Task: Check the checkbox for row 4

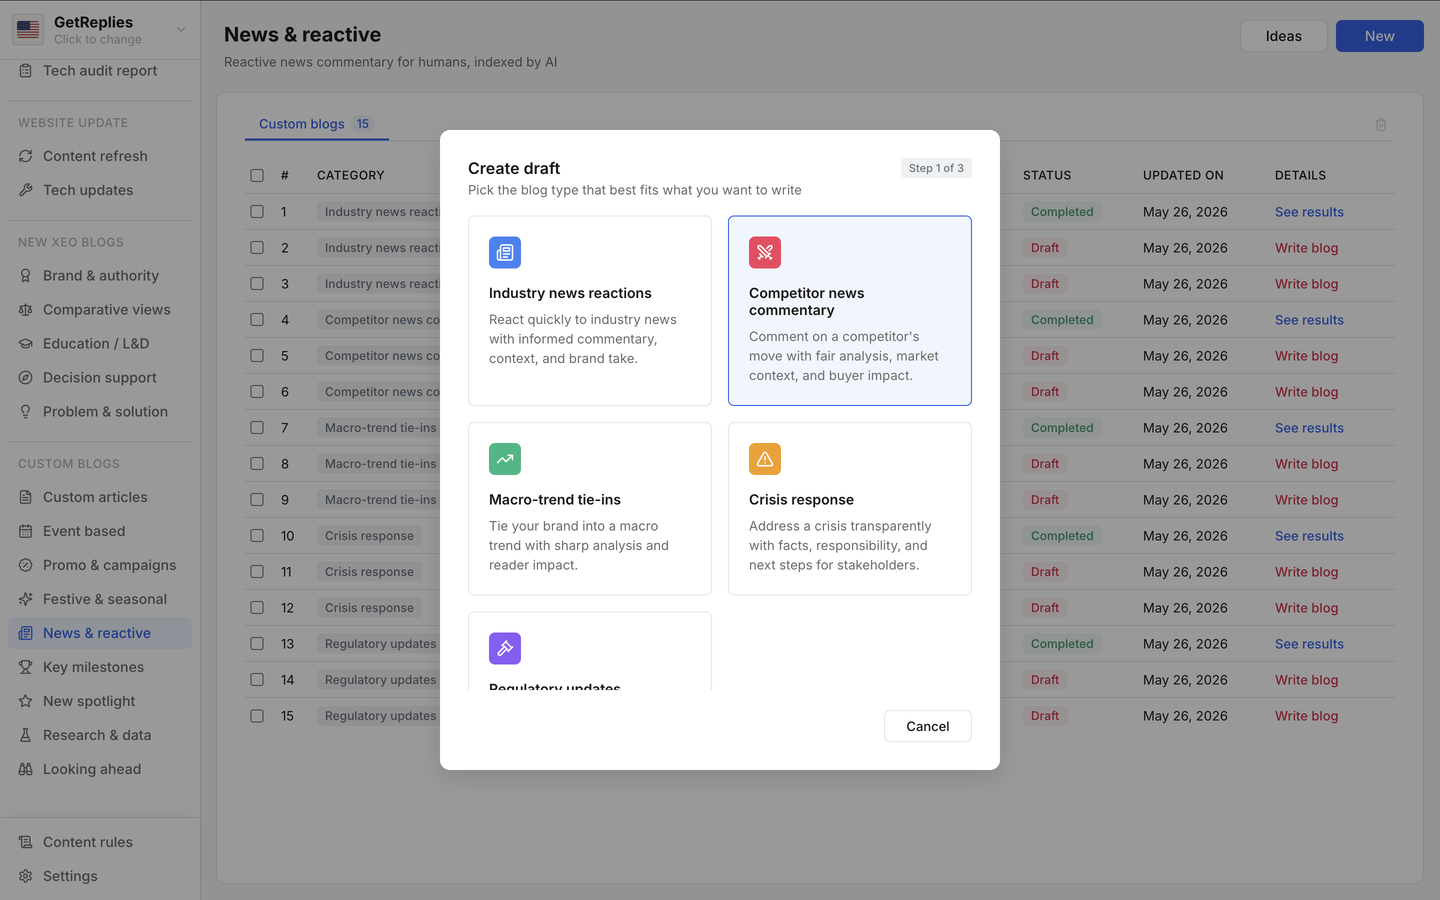Action: click(257, 320)
